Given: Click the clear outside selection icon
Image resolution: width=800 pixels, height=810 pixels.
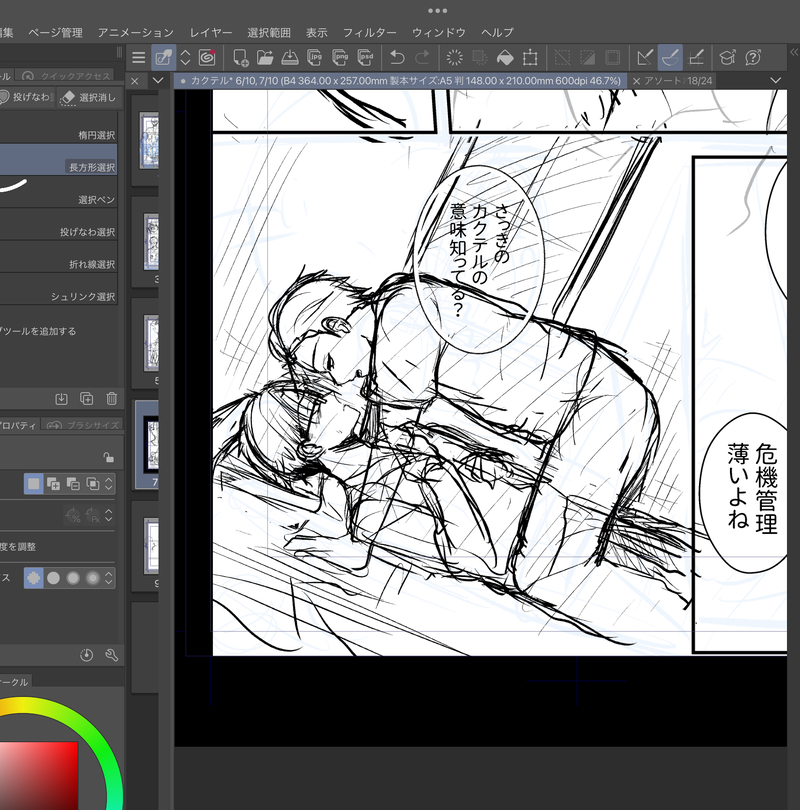Looking at the screenshot, I should (480, 57).
